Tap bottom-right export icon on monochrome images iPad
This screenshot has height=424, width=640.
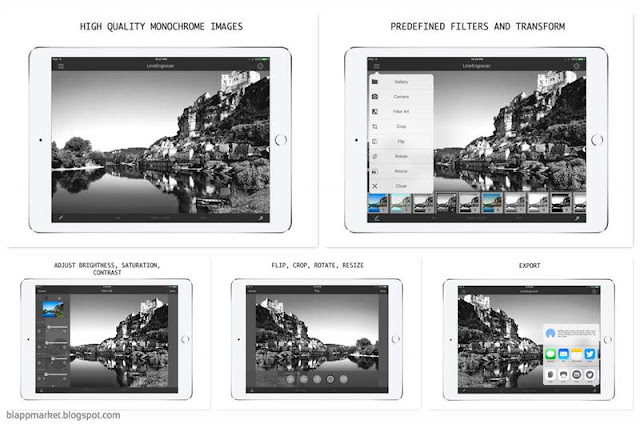tap(260, 218)
